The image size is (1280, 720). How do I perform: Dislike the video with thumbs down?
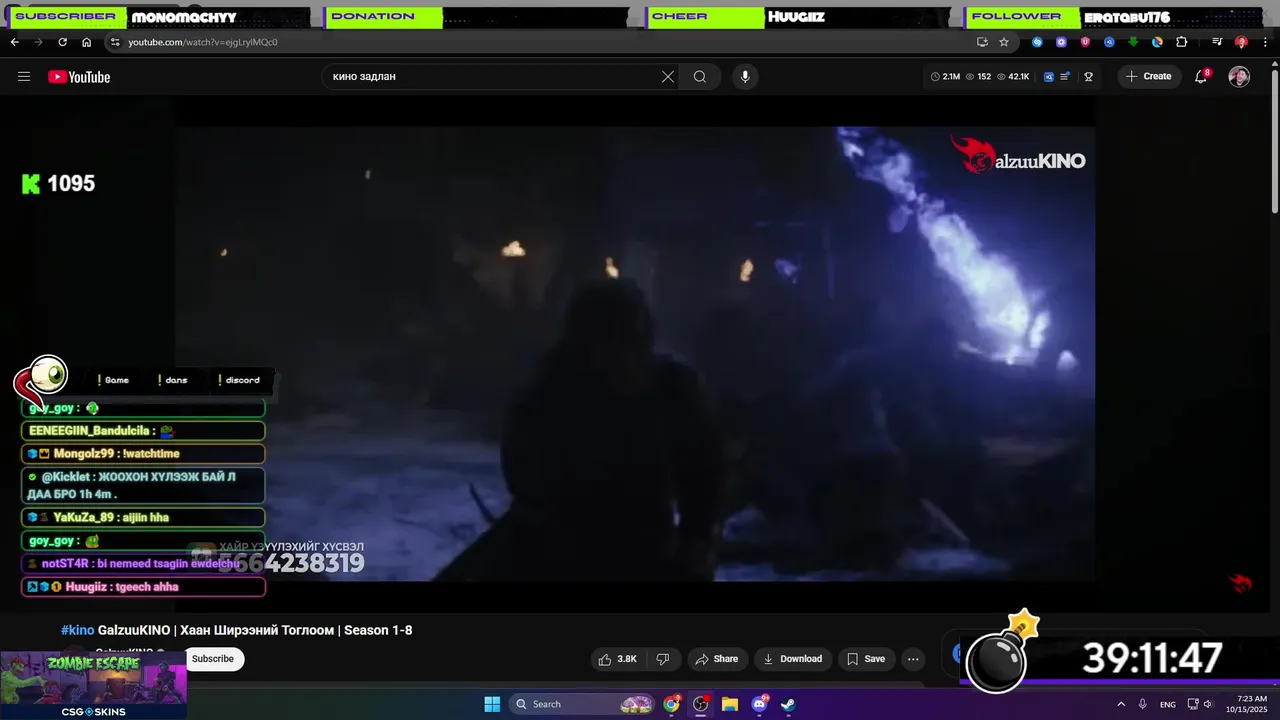pyautogui.click(x=662, y=659)
